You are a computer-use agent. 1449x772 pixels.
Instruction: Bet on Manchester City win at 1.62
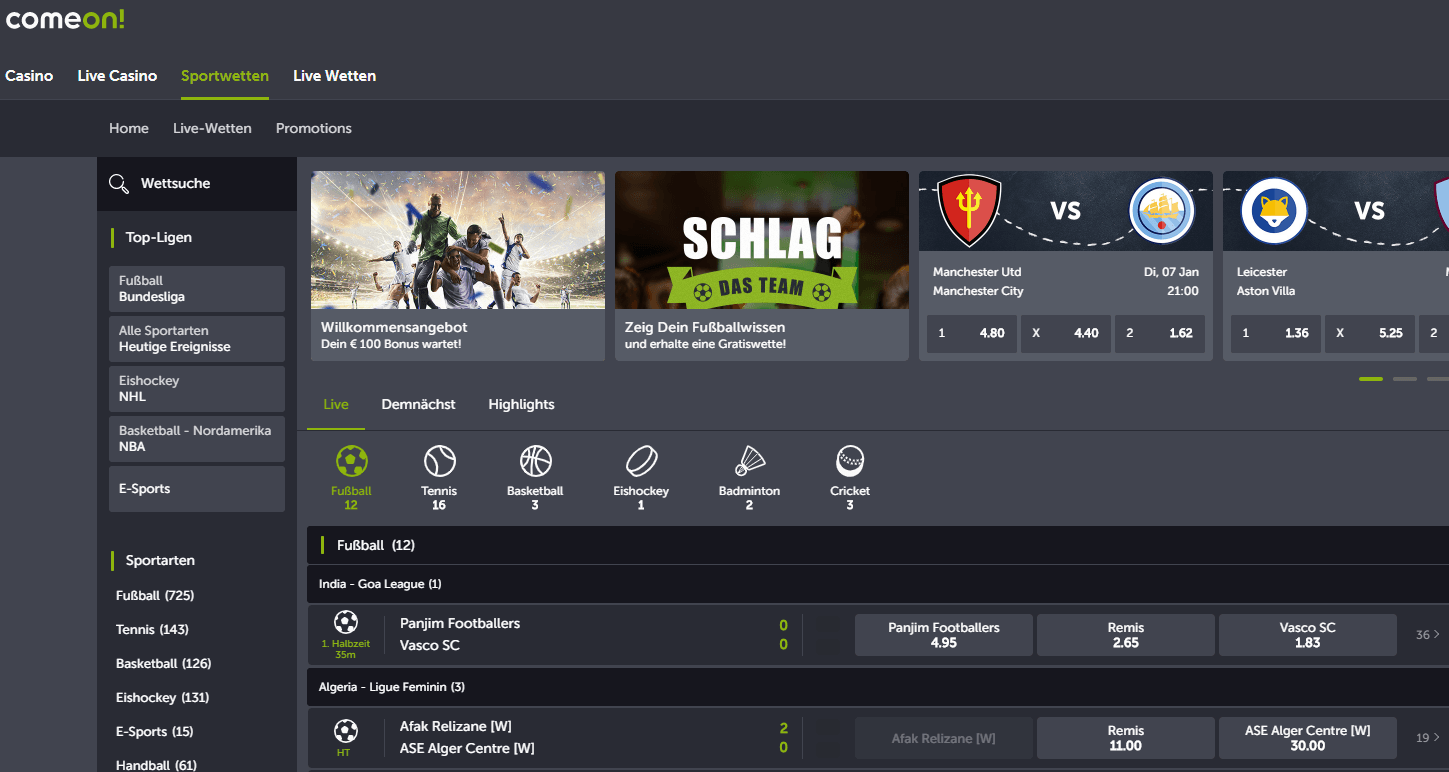coord(1160,333)
